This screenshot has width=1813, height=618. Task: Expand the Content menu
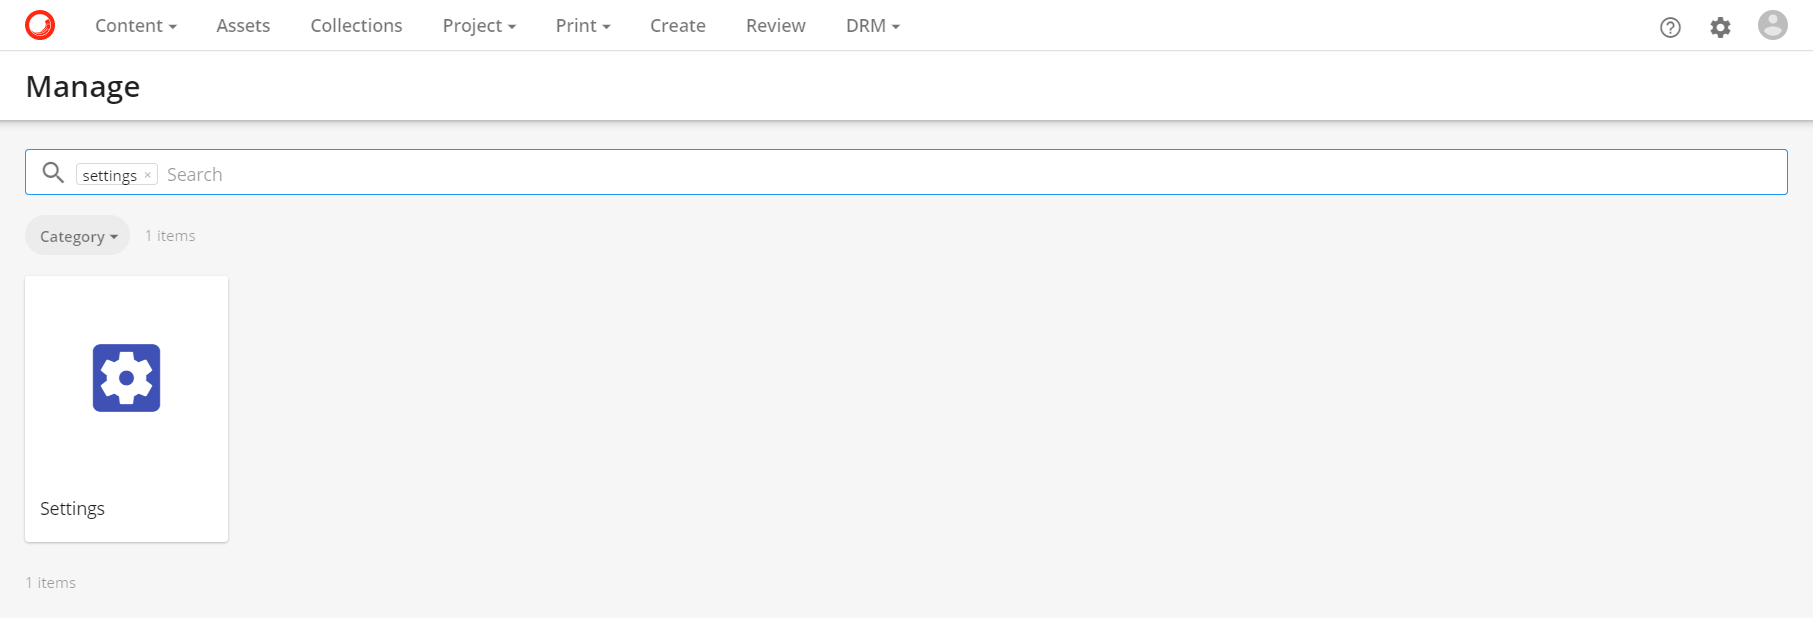135,26
